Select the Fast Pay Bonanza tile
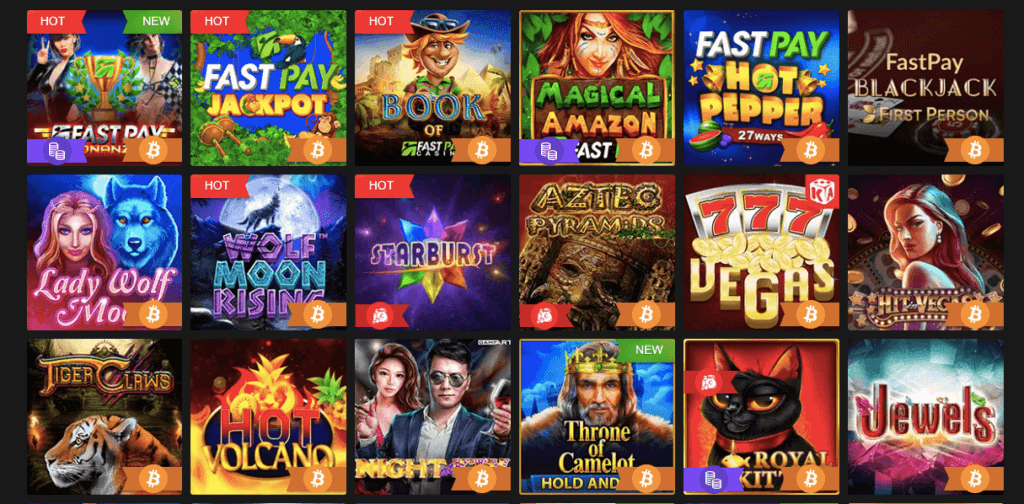This screenshot has width=1024, height=504. point(104,87)
